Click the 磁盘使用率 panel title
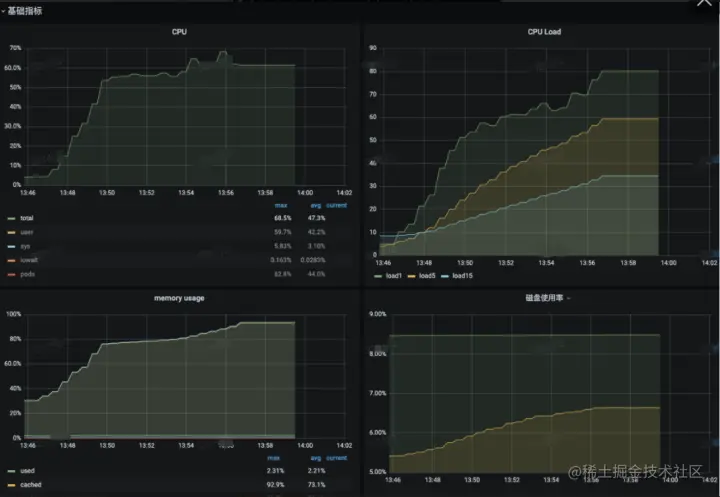 [544, 298]
